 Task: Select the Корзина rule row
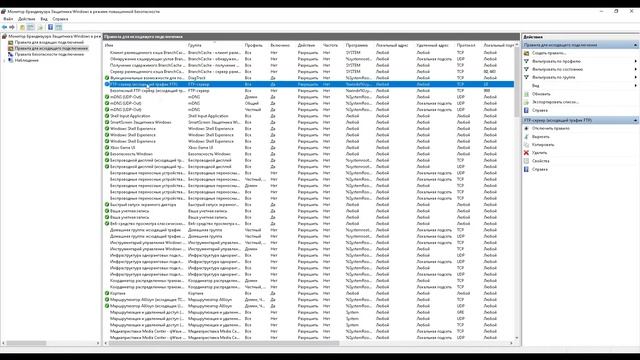tap(309, 293)
